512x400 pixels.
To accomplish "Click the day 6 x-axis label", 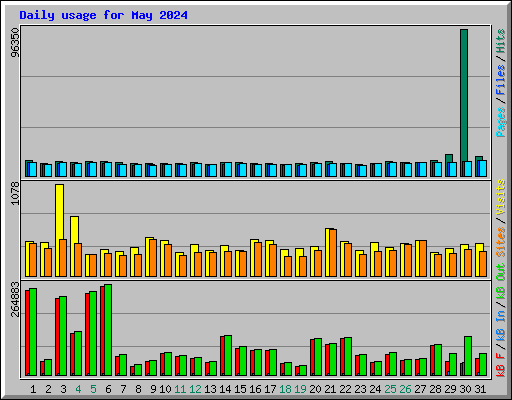I will 108,389.
